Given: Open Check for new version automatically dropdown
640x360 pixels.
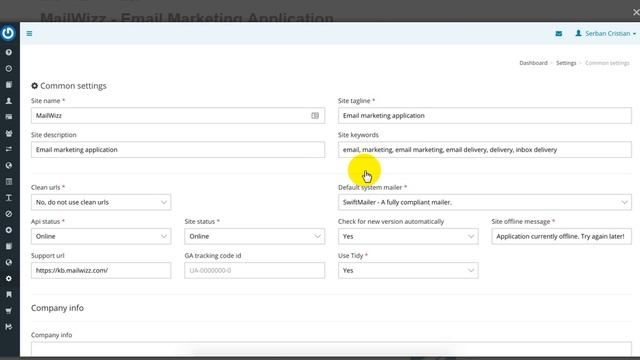Looking at the screenshot, I should pos(408,236).
